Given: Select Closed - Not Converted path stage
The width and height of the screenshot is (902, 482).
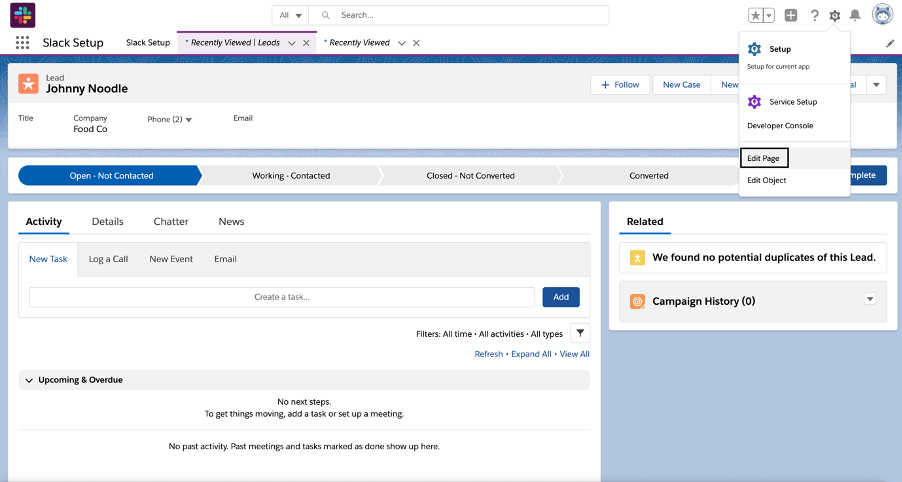Looking at the screenshot, I should tap(471, 175).
